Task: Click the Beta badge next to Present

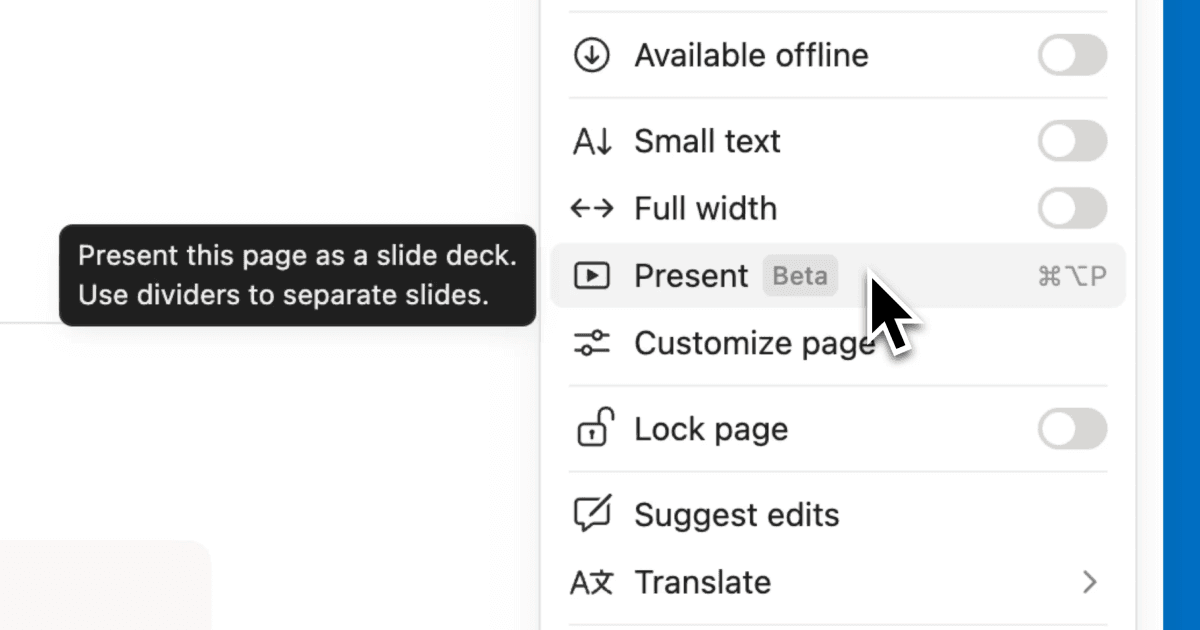Action: 799,276
